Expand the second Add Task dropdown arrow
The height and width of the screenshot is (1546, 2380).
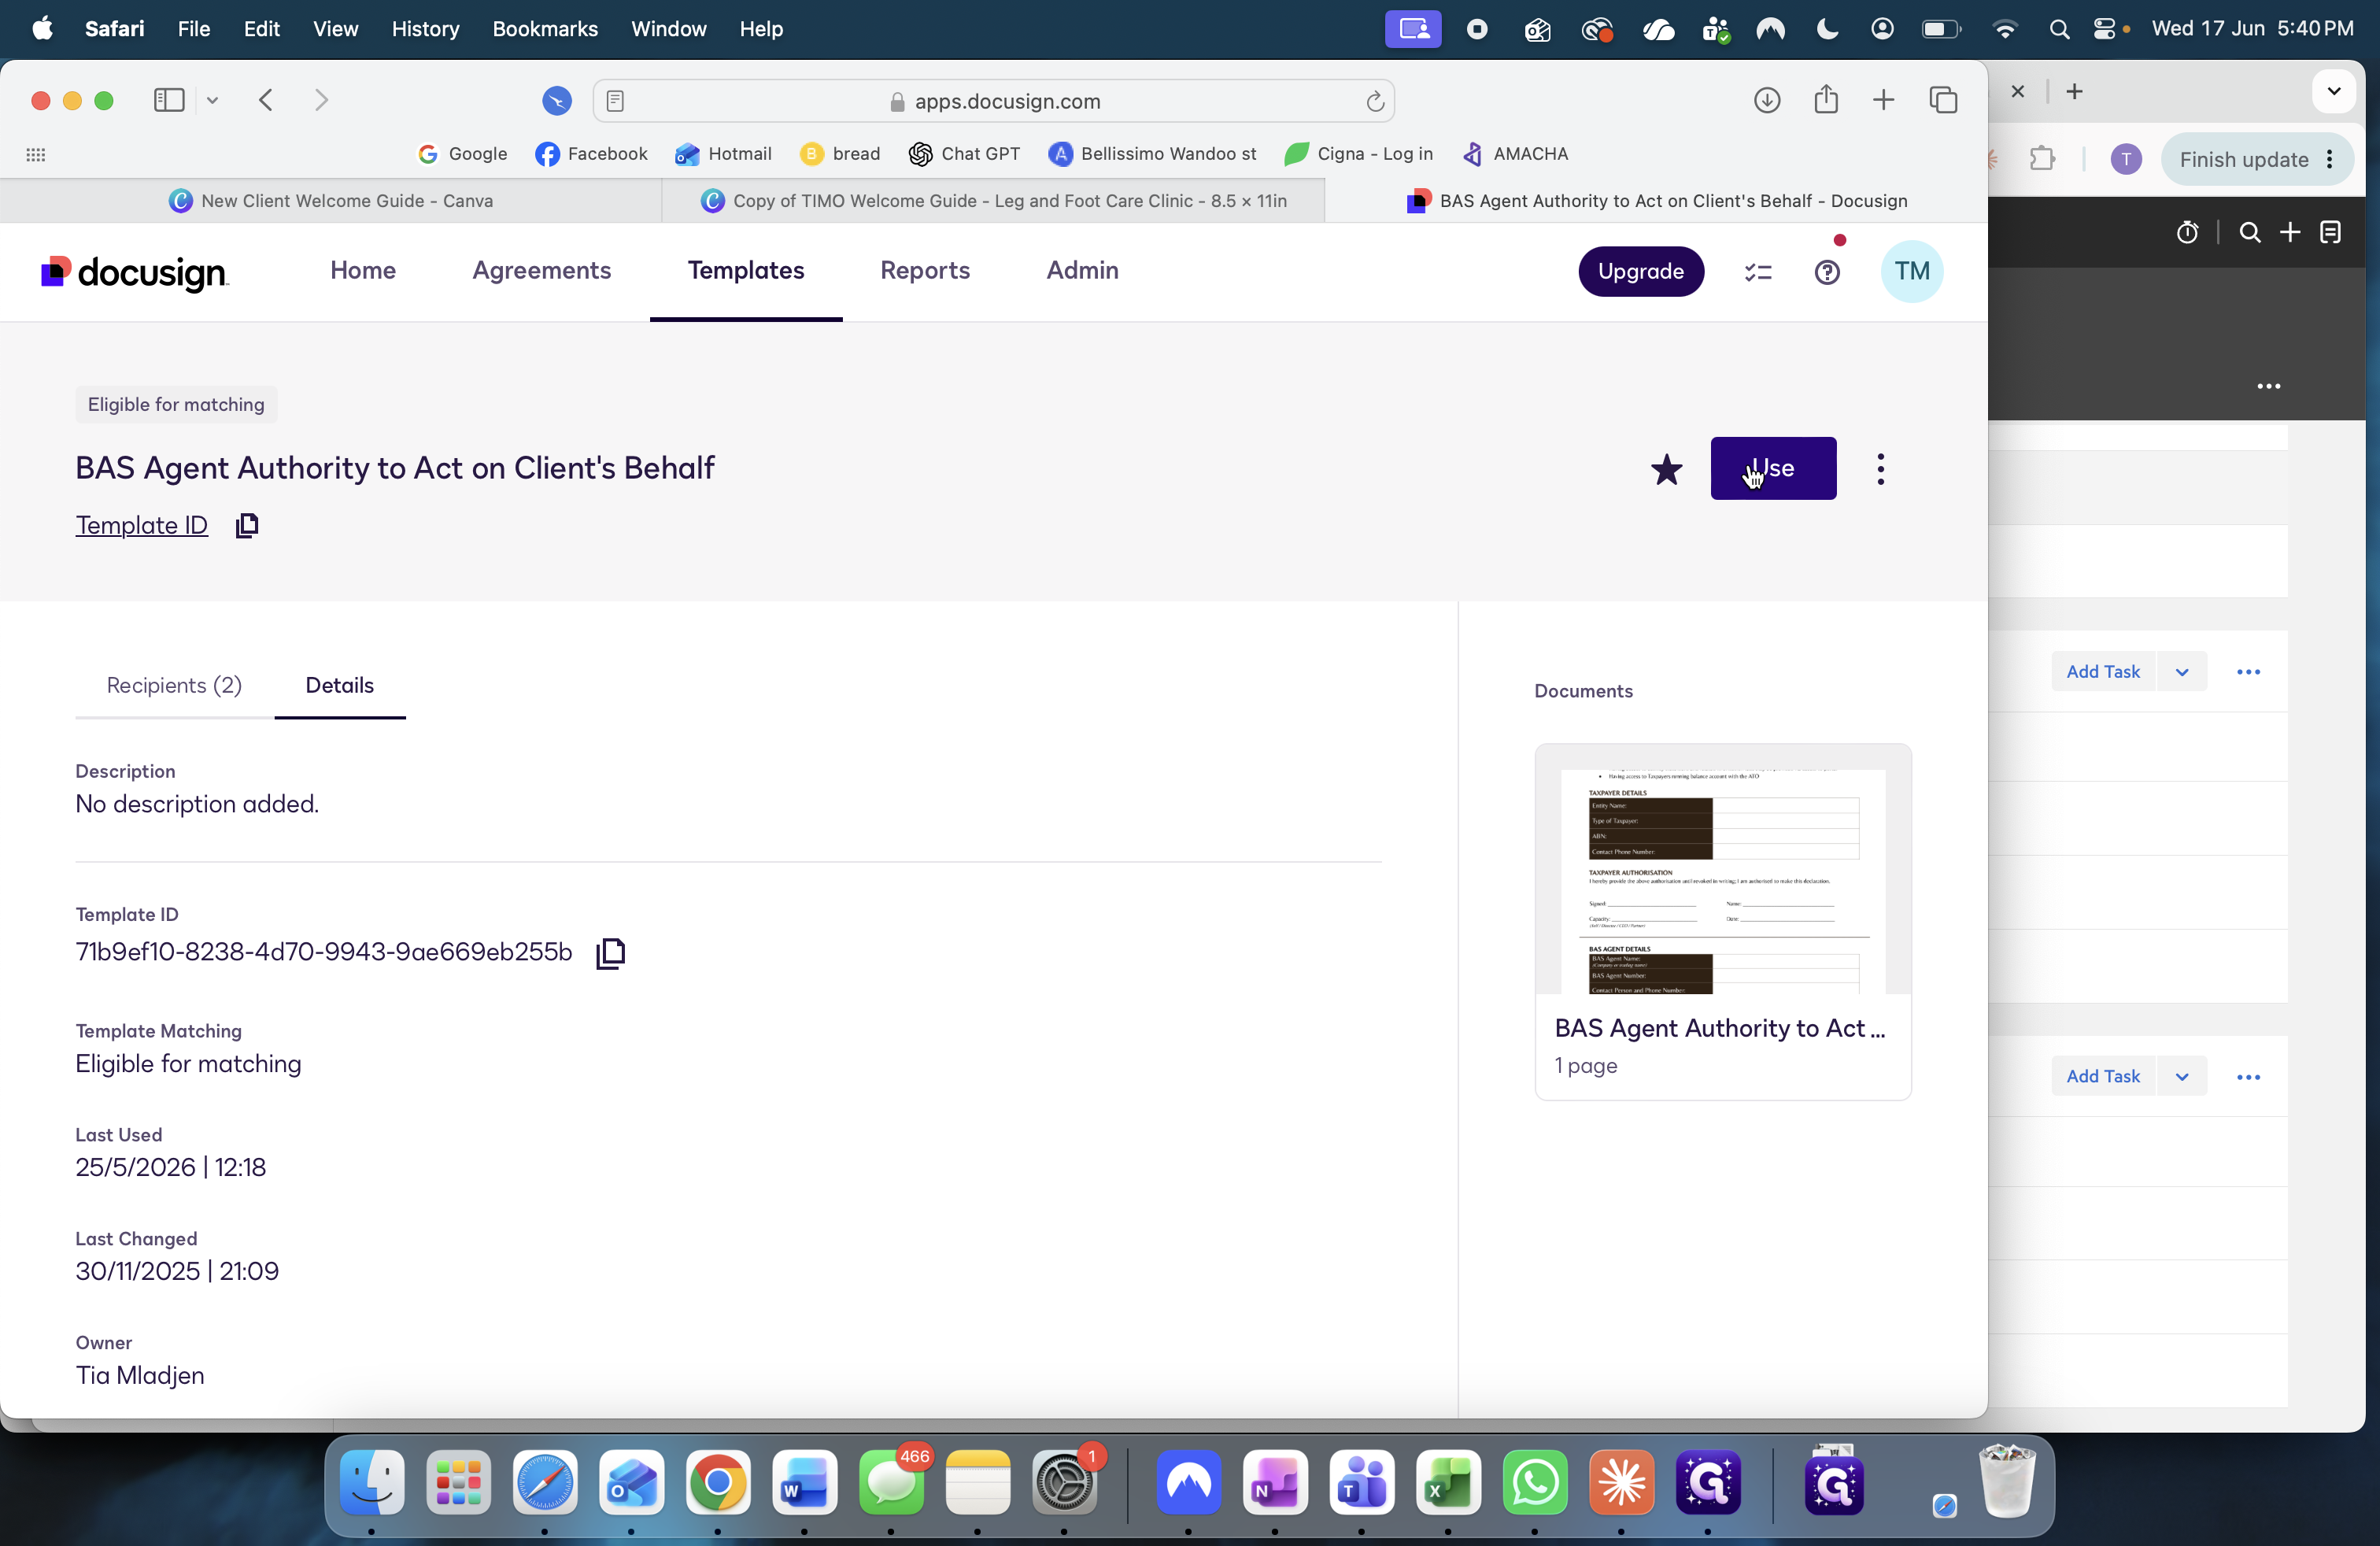pos(2182,1077)
